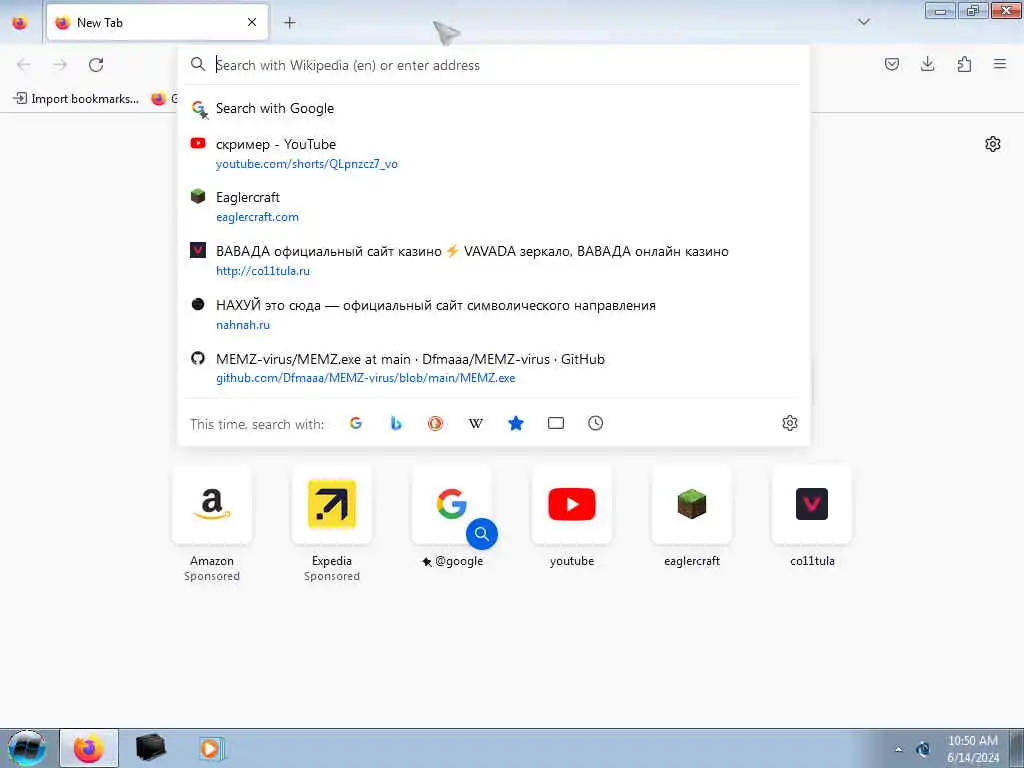Search this time with DuckDuckGo icon
Screen dimensions: 1024x768
click(436, 423)
